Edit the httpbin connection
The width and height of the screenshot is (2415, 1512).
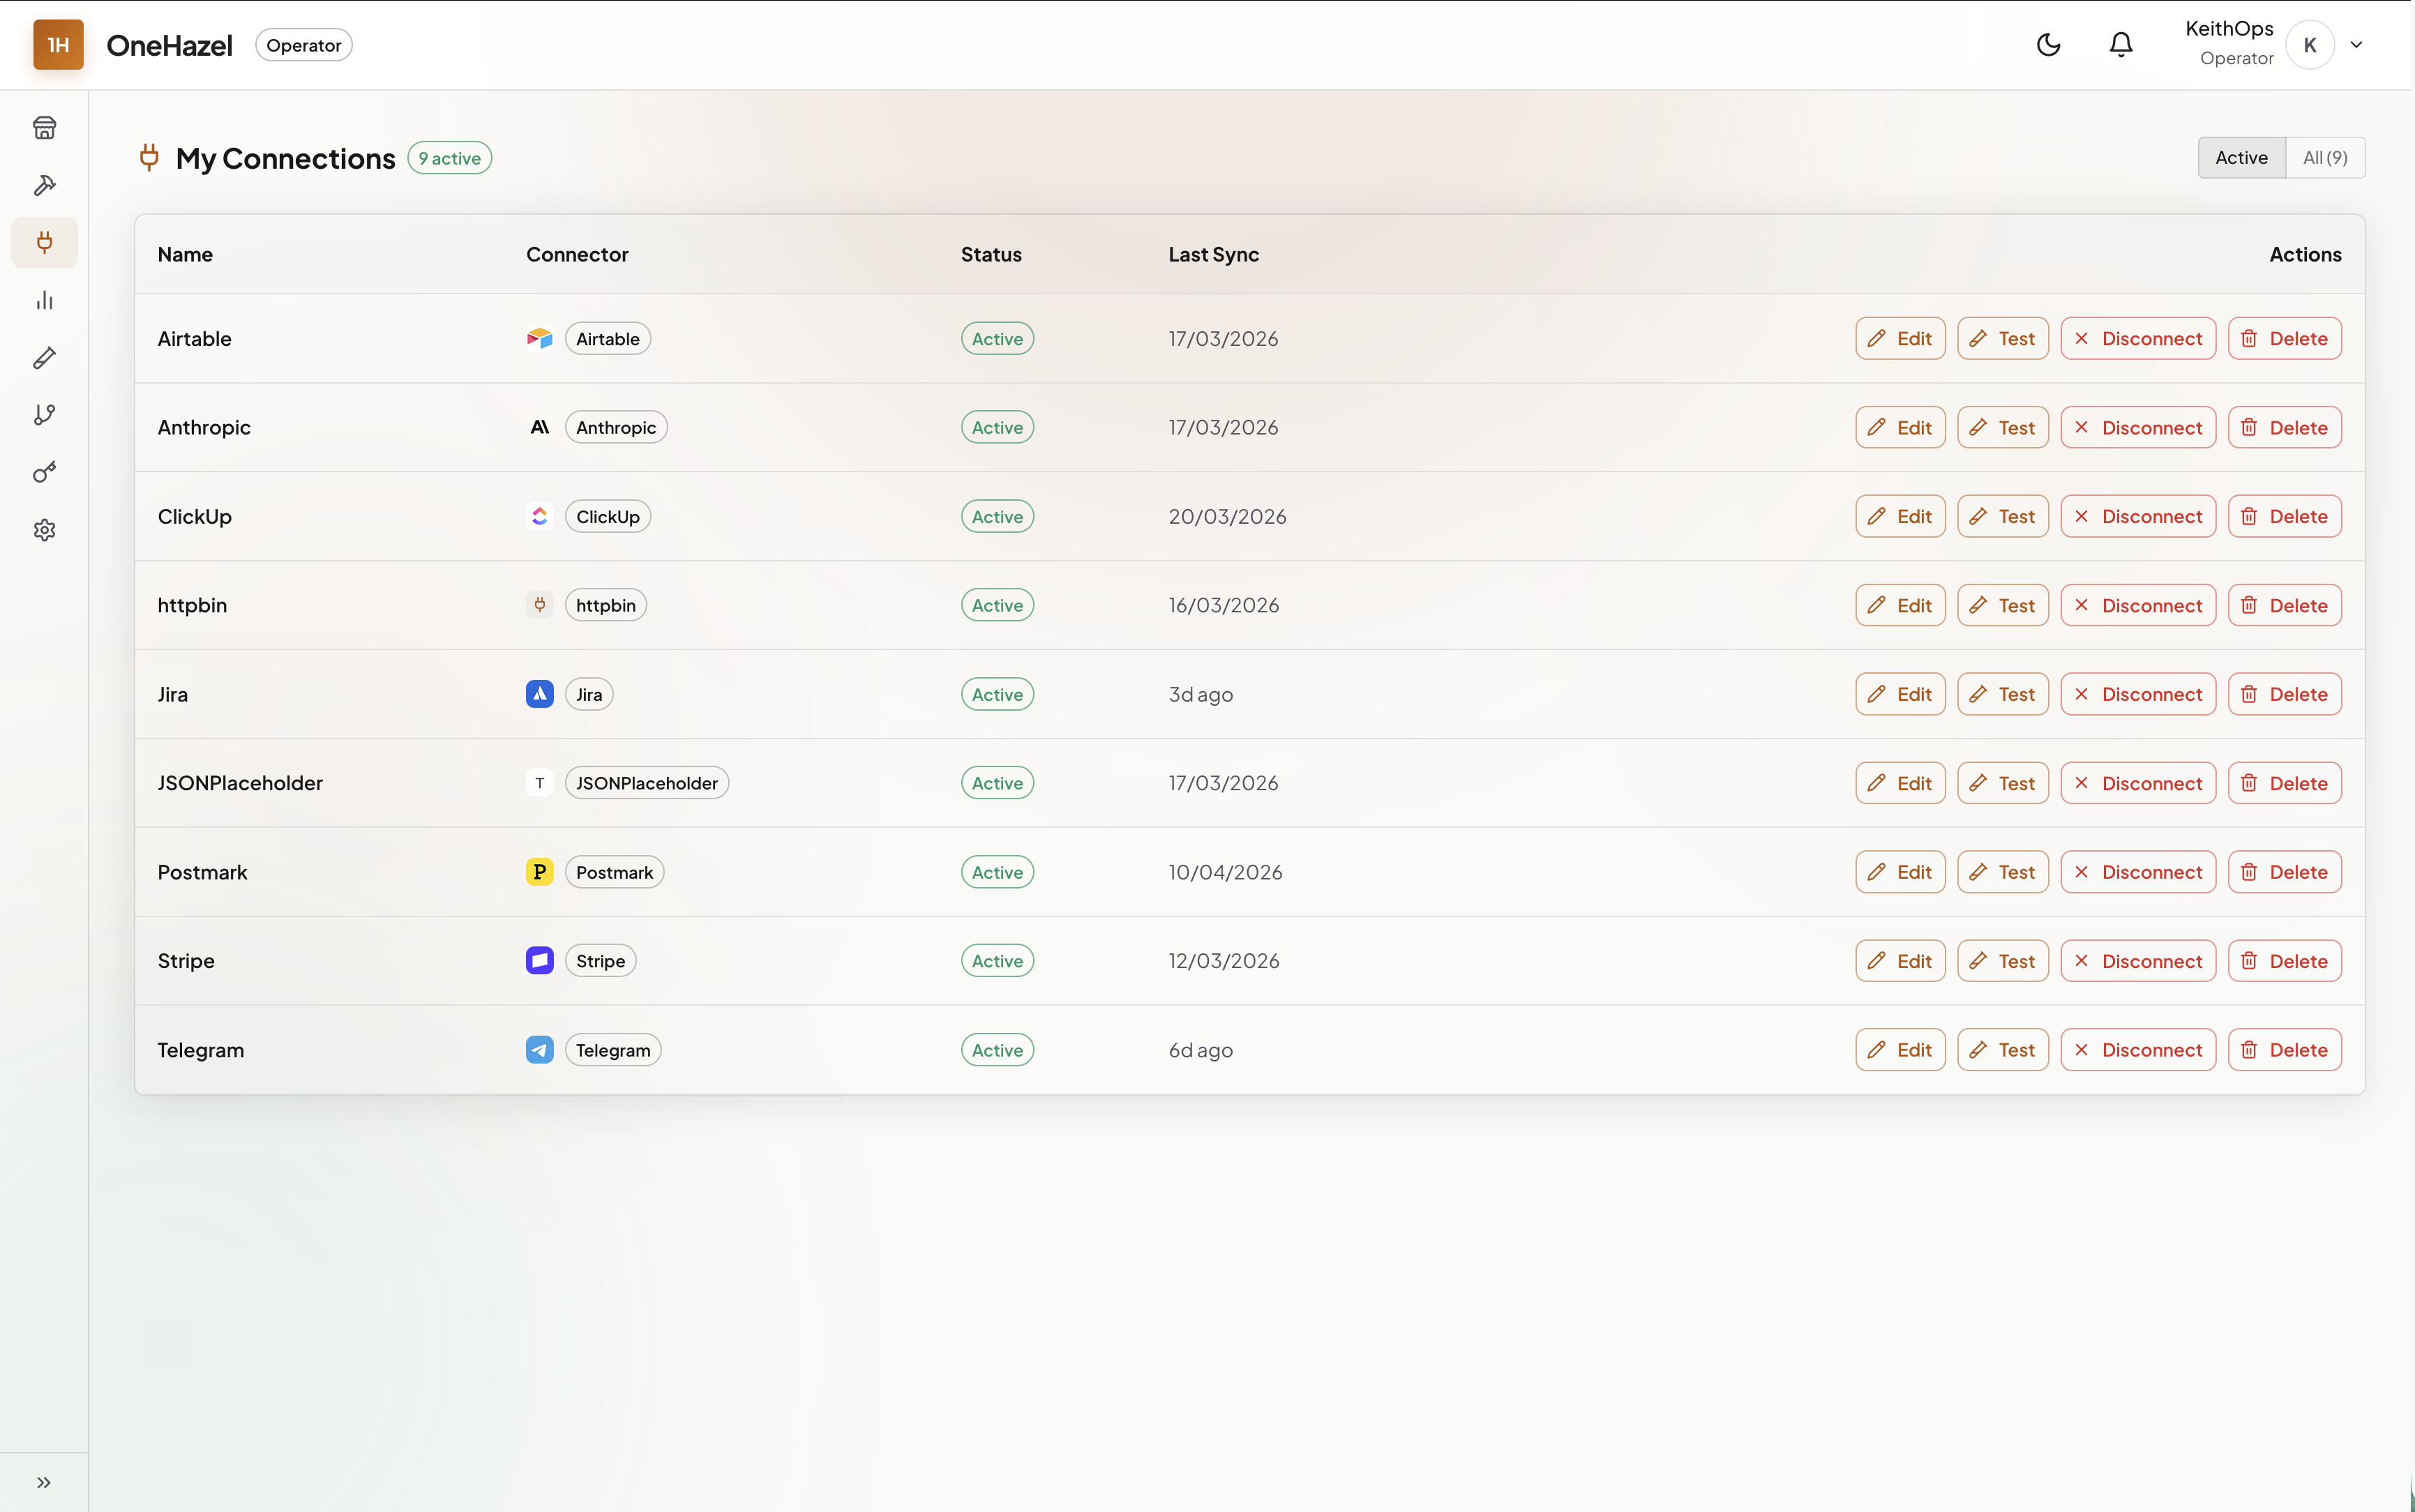click(x=1900, y=605)
